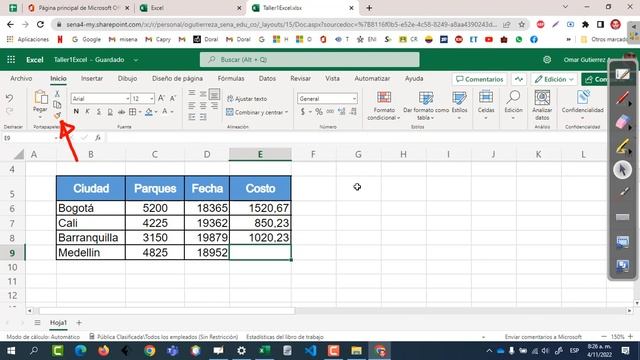Click the Cut scissors icon
Screen dimensions: 640x360
coord(57,94)
